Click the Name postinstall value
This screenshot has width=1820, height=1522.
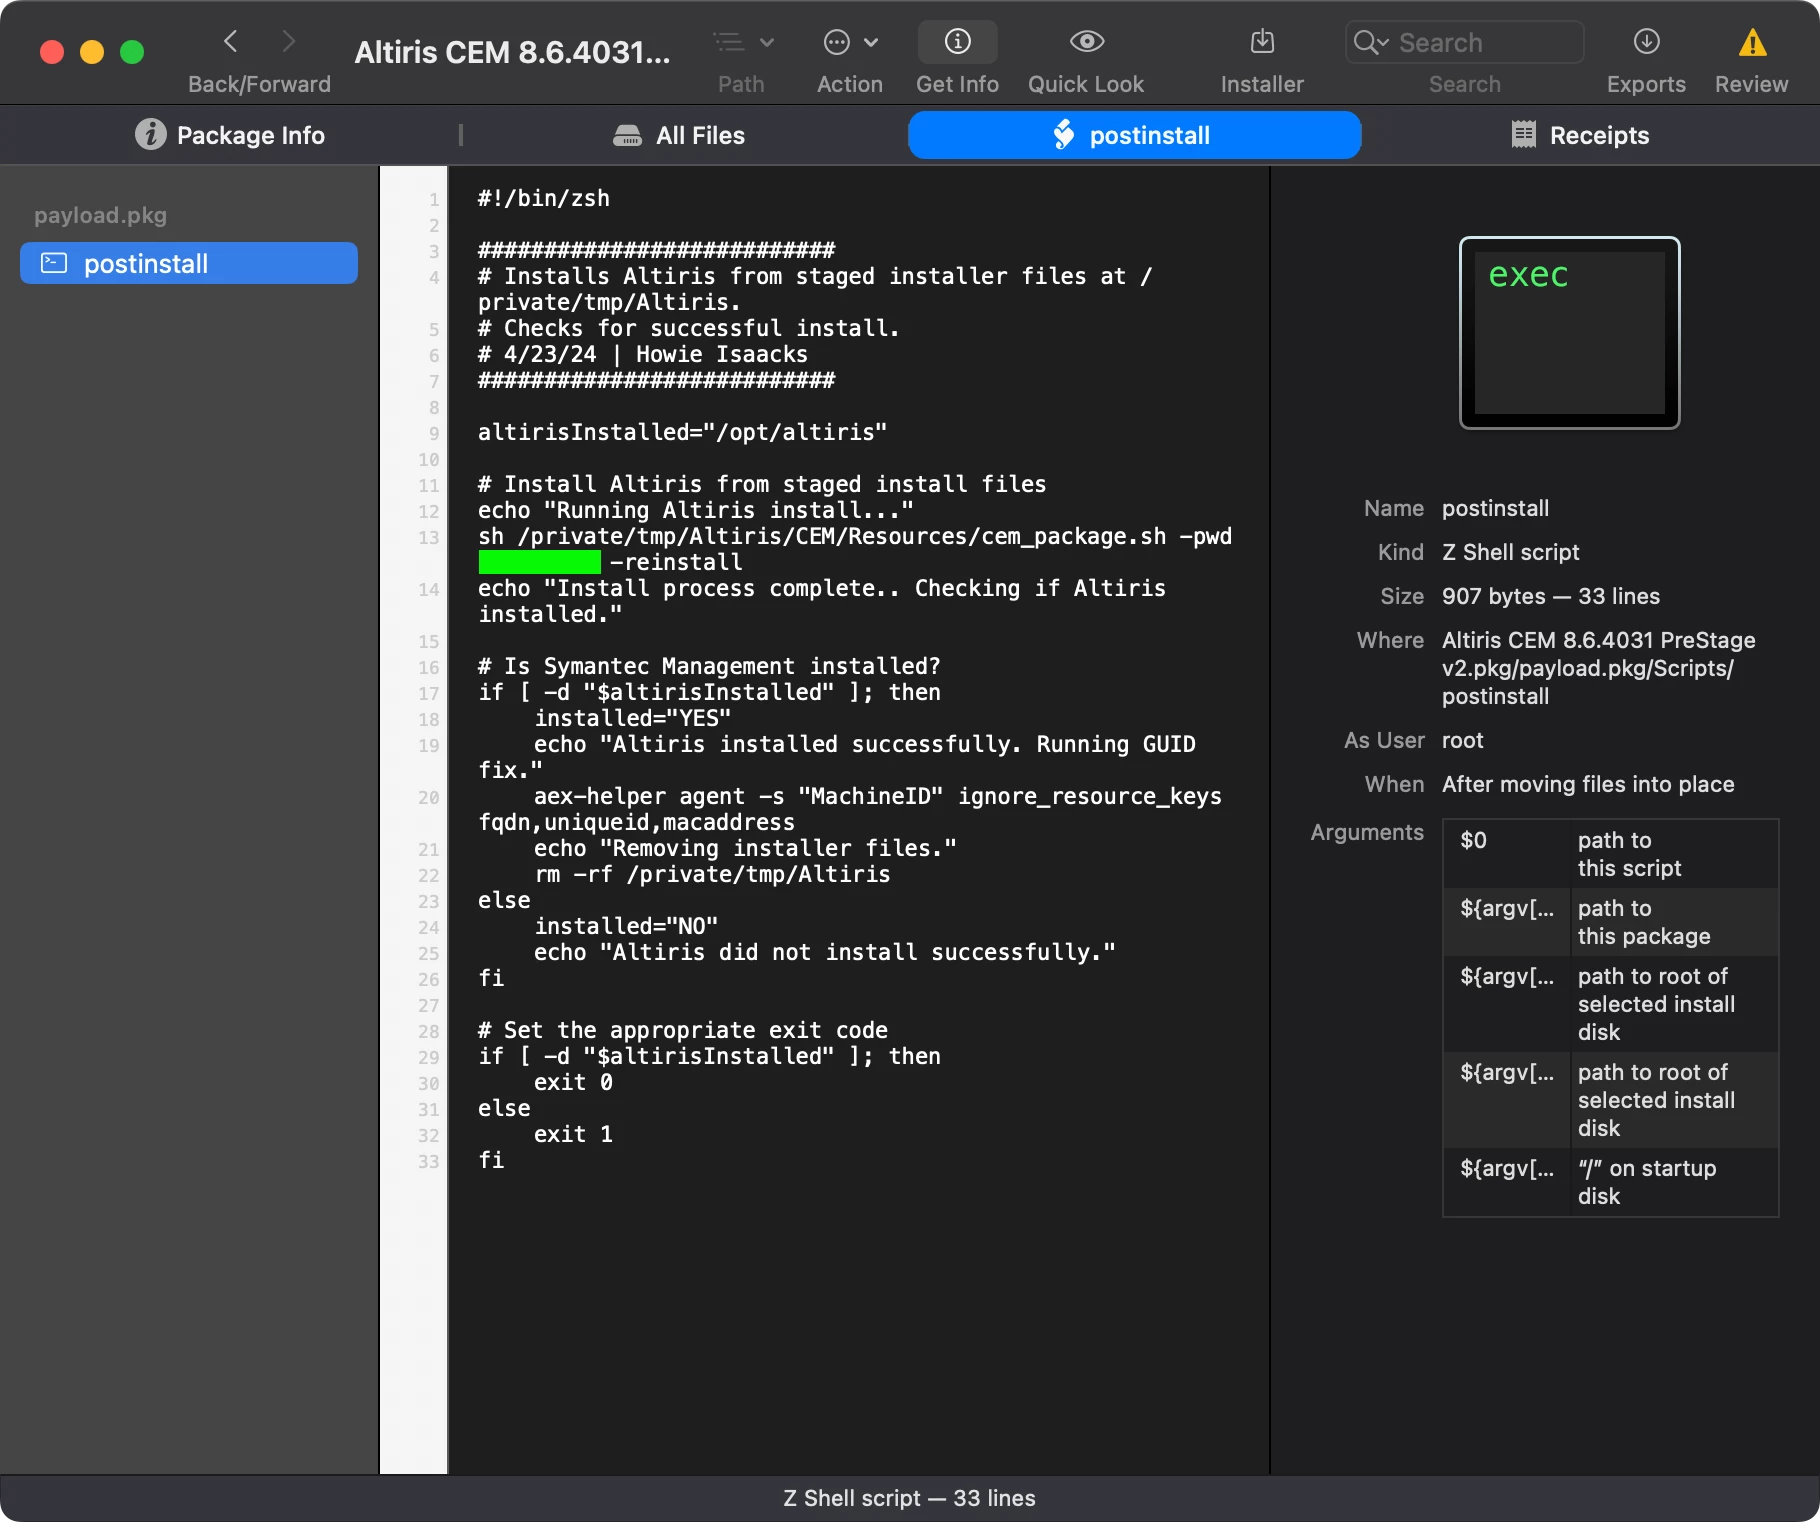[1495, 508]
